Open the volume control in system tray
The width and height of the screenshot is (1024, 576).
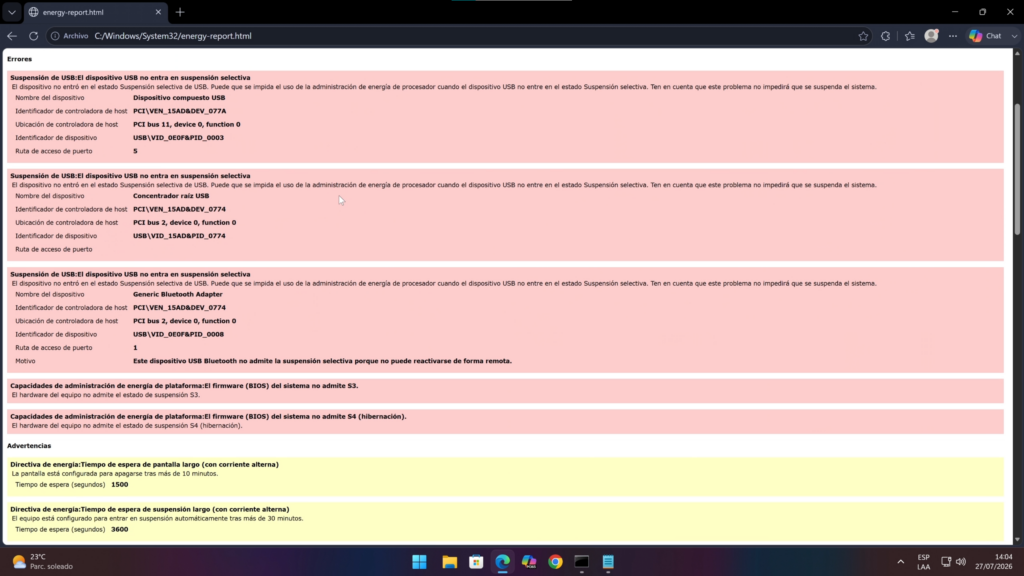point(961,562)
